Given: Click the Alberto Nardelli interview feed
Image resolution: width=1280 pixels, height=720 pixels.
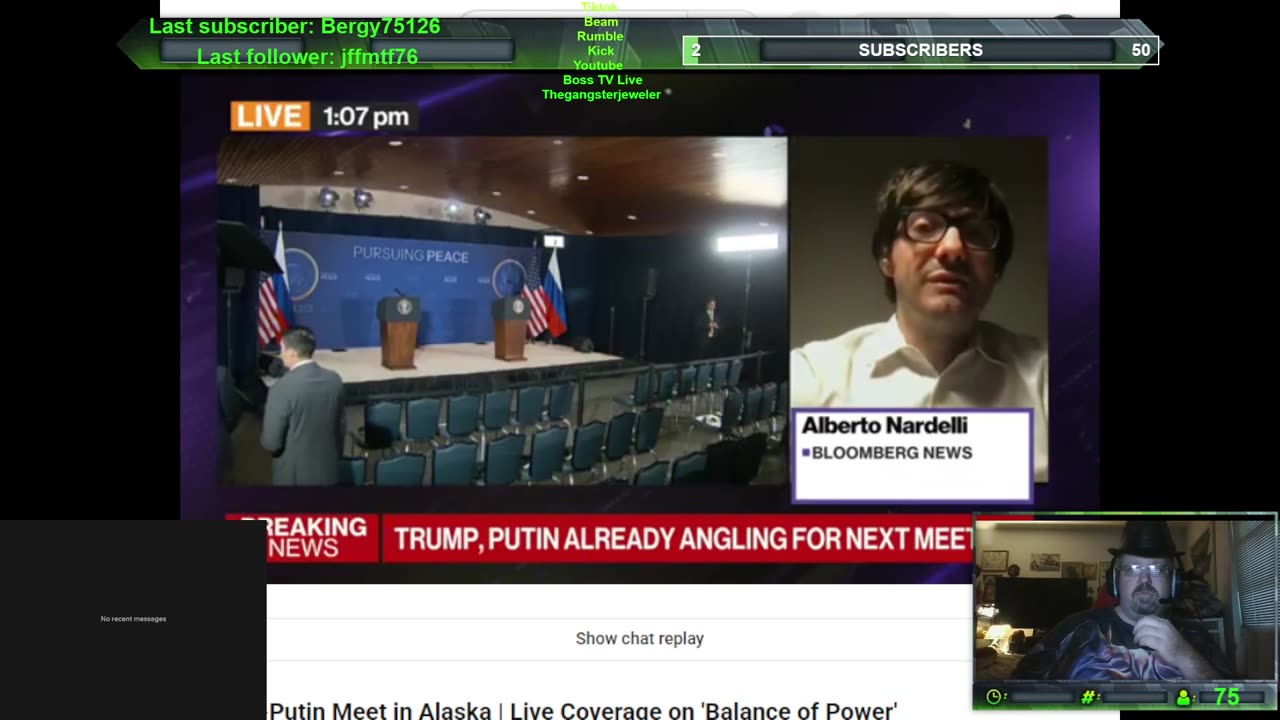Looking at the screenshot, I should click(x=918, y=272).
